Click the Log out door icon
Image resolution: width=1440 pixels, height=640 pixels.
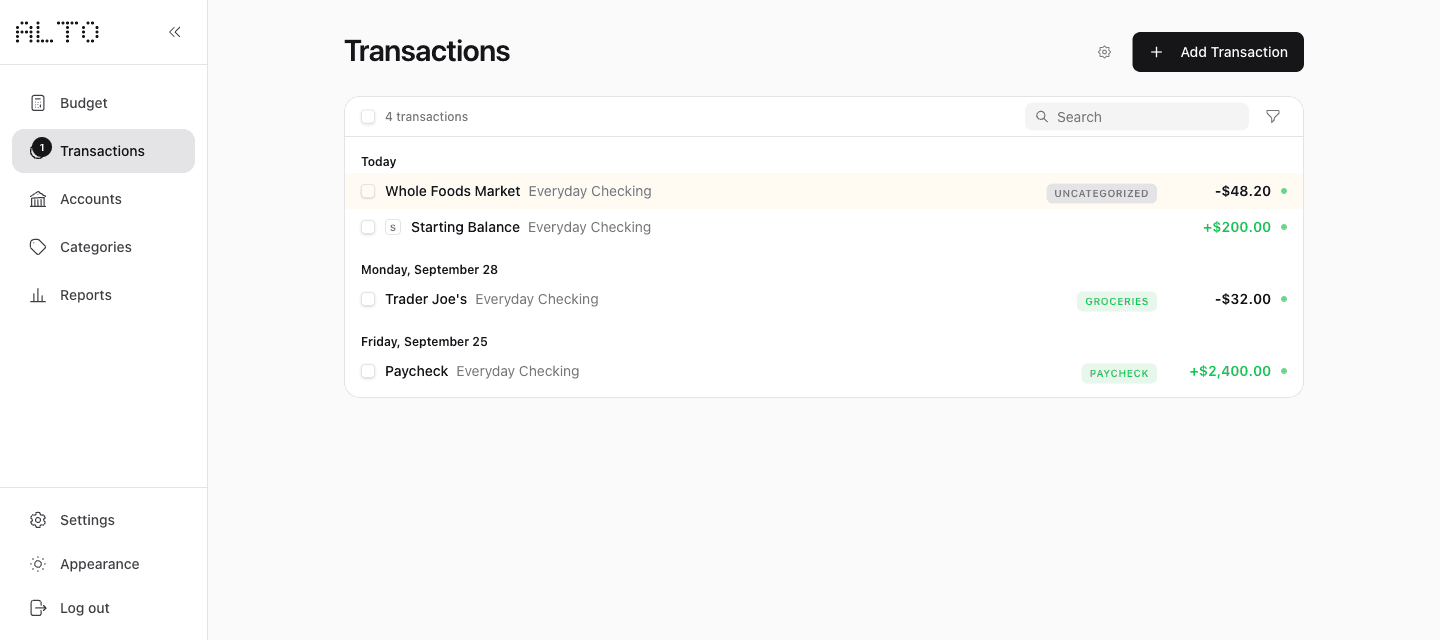coord(38,608)
